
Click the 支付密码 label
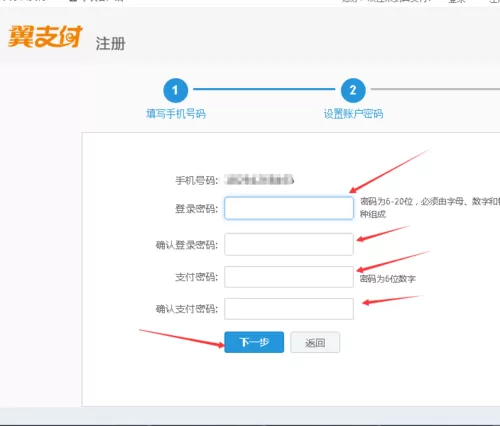pyautogui.click(x=197, y=277)
